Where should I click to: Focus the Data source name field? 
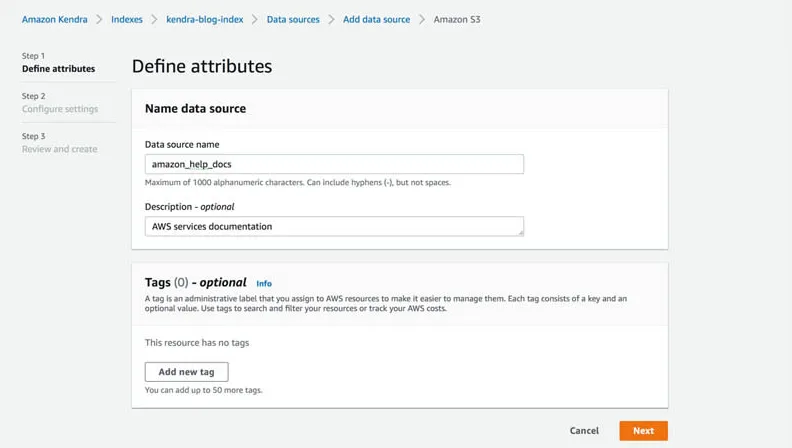pos(334,164)
